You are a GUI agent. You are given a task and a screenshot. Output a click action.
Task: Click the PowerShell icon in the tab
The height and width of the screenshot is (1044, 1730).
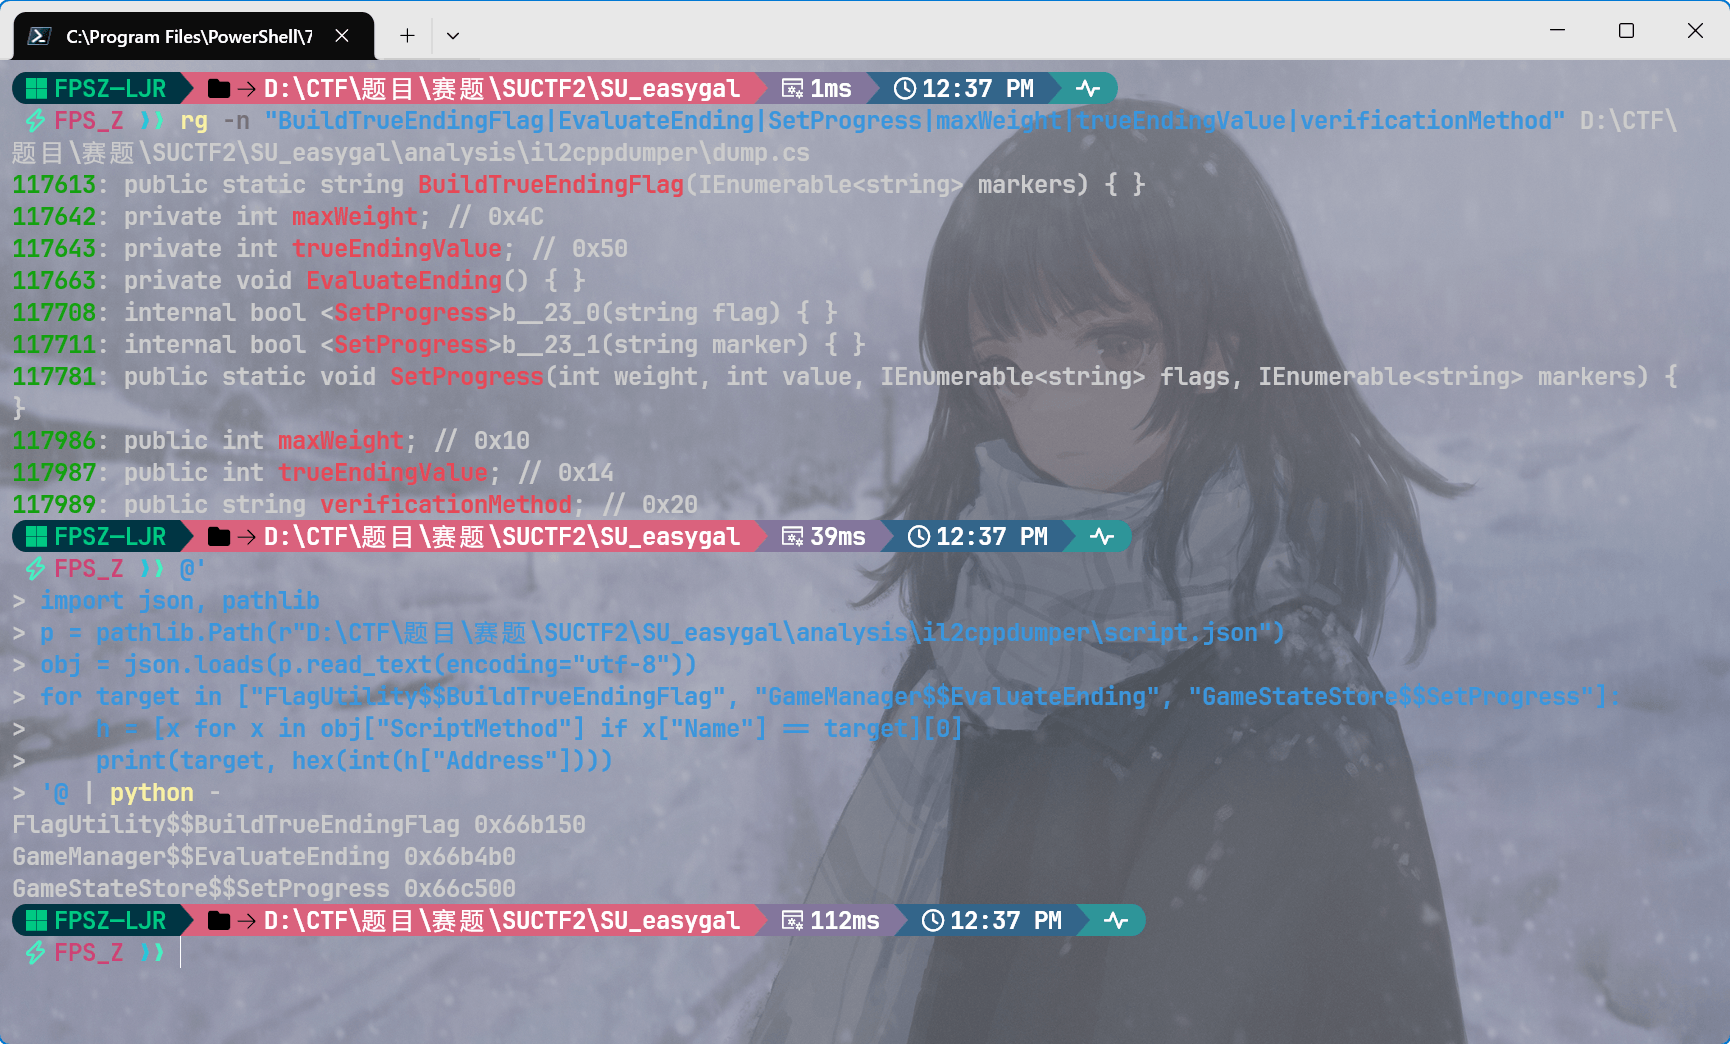(39, 36)
